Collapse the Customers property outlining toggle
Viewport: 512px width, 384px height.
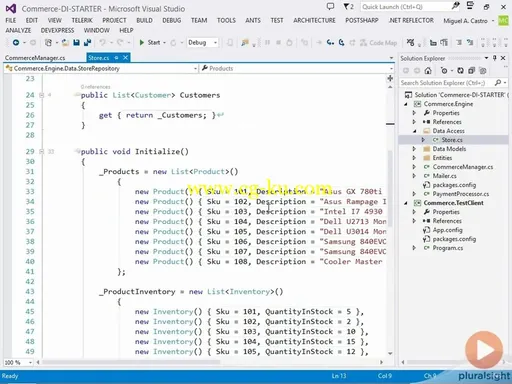[42, 95]
